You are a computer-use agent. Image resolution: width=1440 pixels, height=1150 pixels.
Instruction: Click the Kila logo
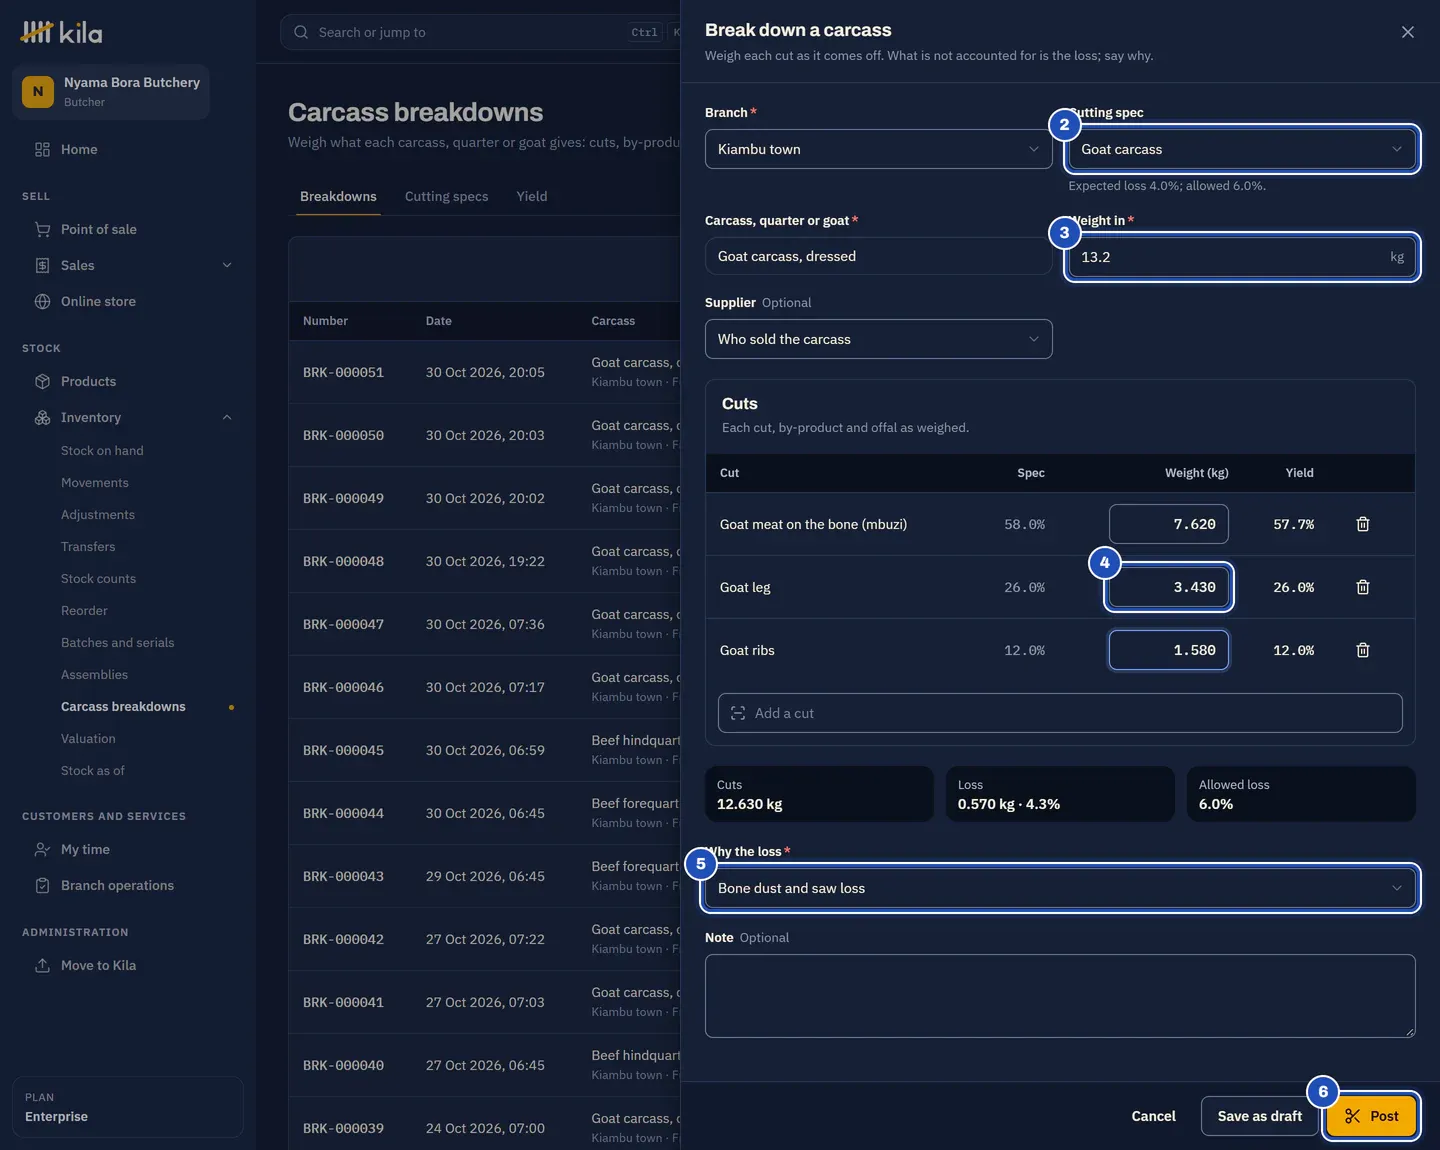coord(61,32)
